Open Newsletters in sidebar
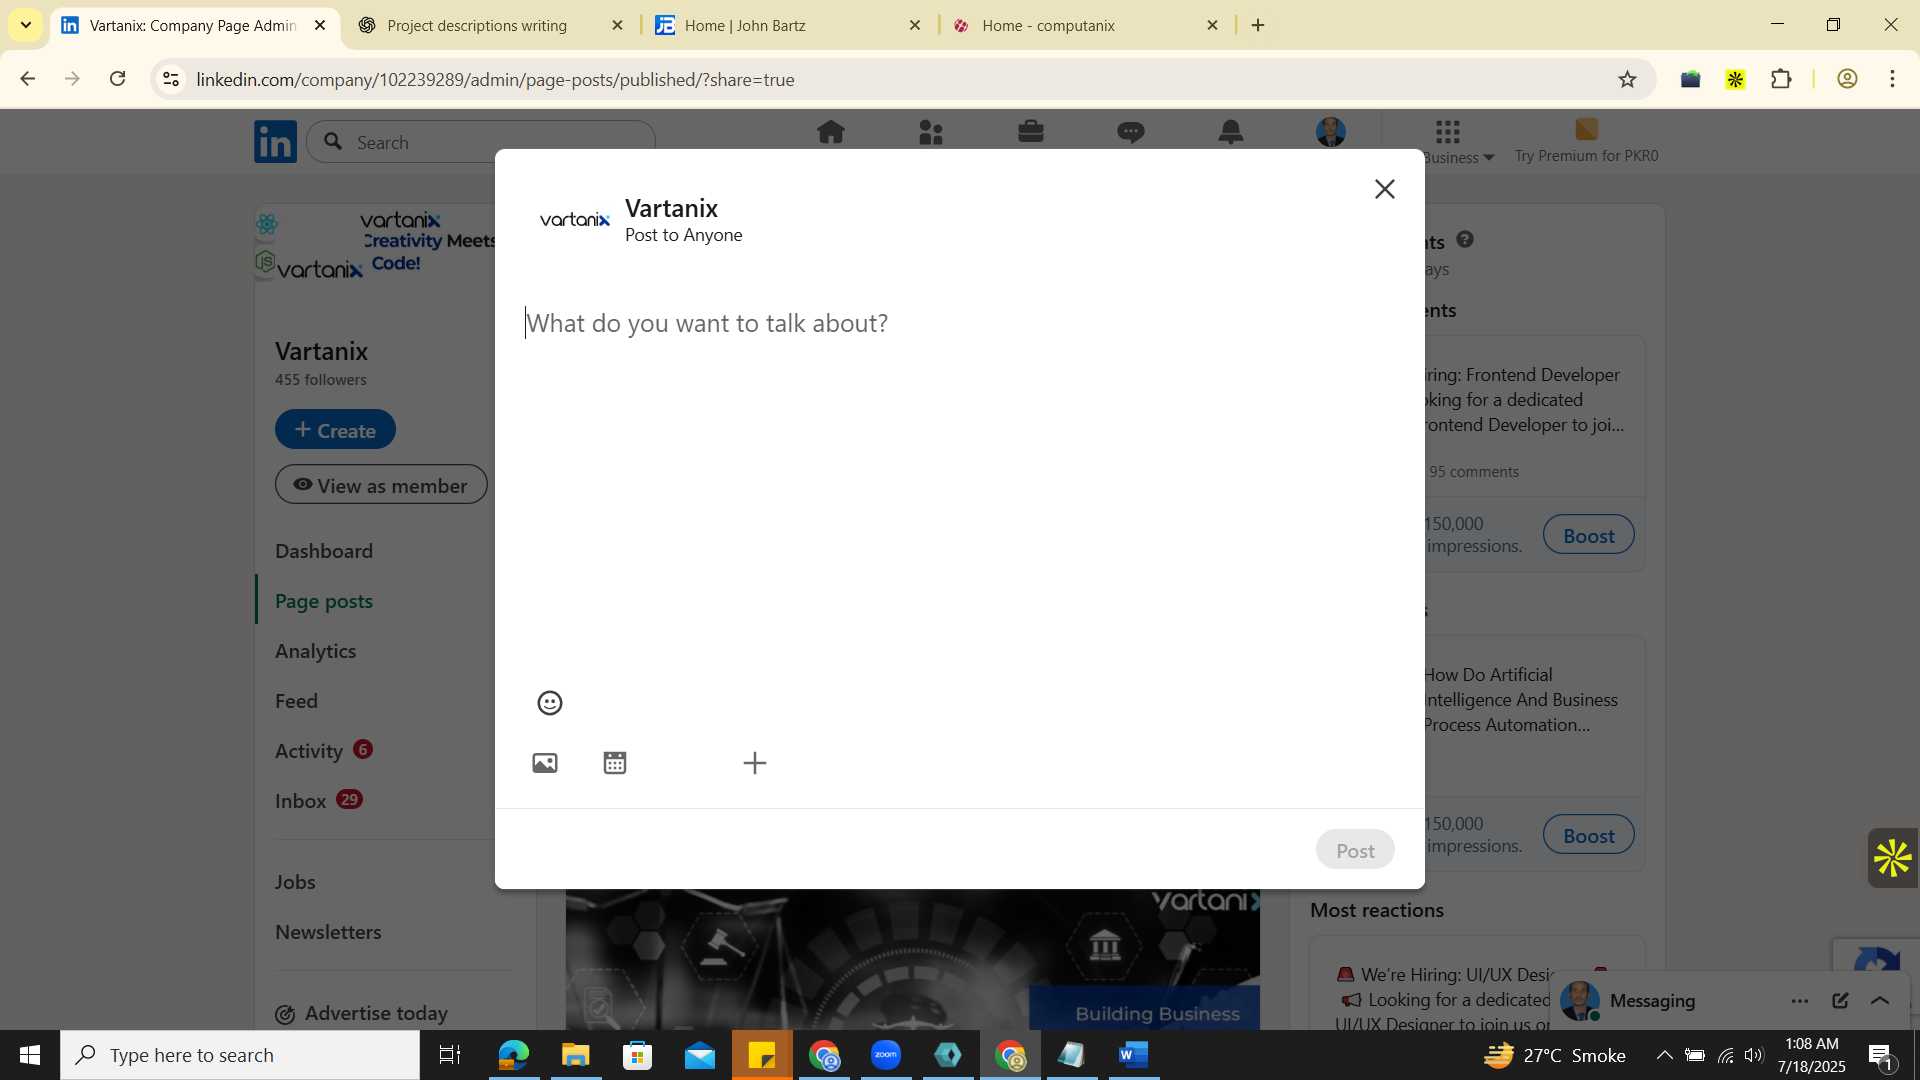The width and height of the screenshot is (1920, 1080). pyautogui.click(x=328, y=932)
